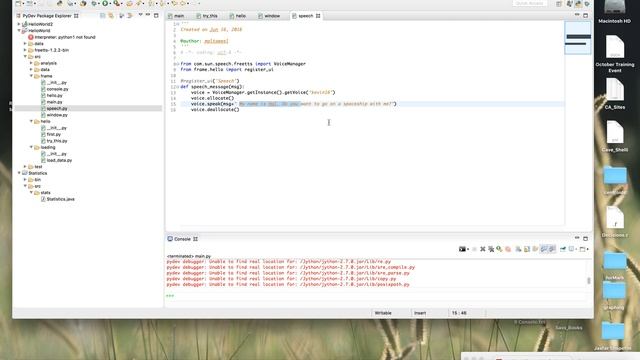640x360 pixels.
Task: Collapse the src folder under HelloWorld
Action: coord(25,56)
